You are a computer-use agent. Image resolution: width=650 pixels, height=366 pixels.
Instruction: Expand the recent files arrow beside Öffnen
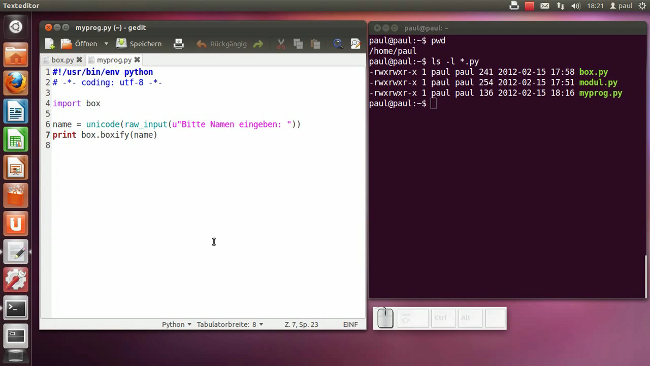click(x=106, y=44)
